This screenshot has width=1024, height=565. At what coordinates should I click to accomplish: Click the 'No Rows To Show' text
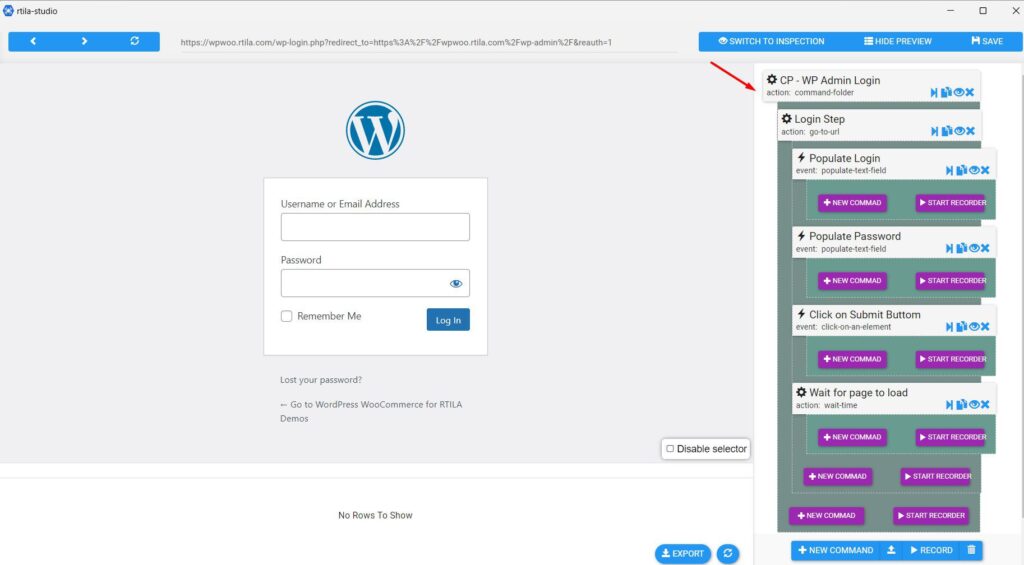[375, 515]
